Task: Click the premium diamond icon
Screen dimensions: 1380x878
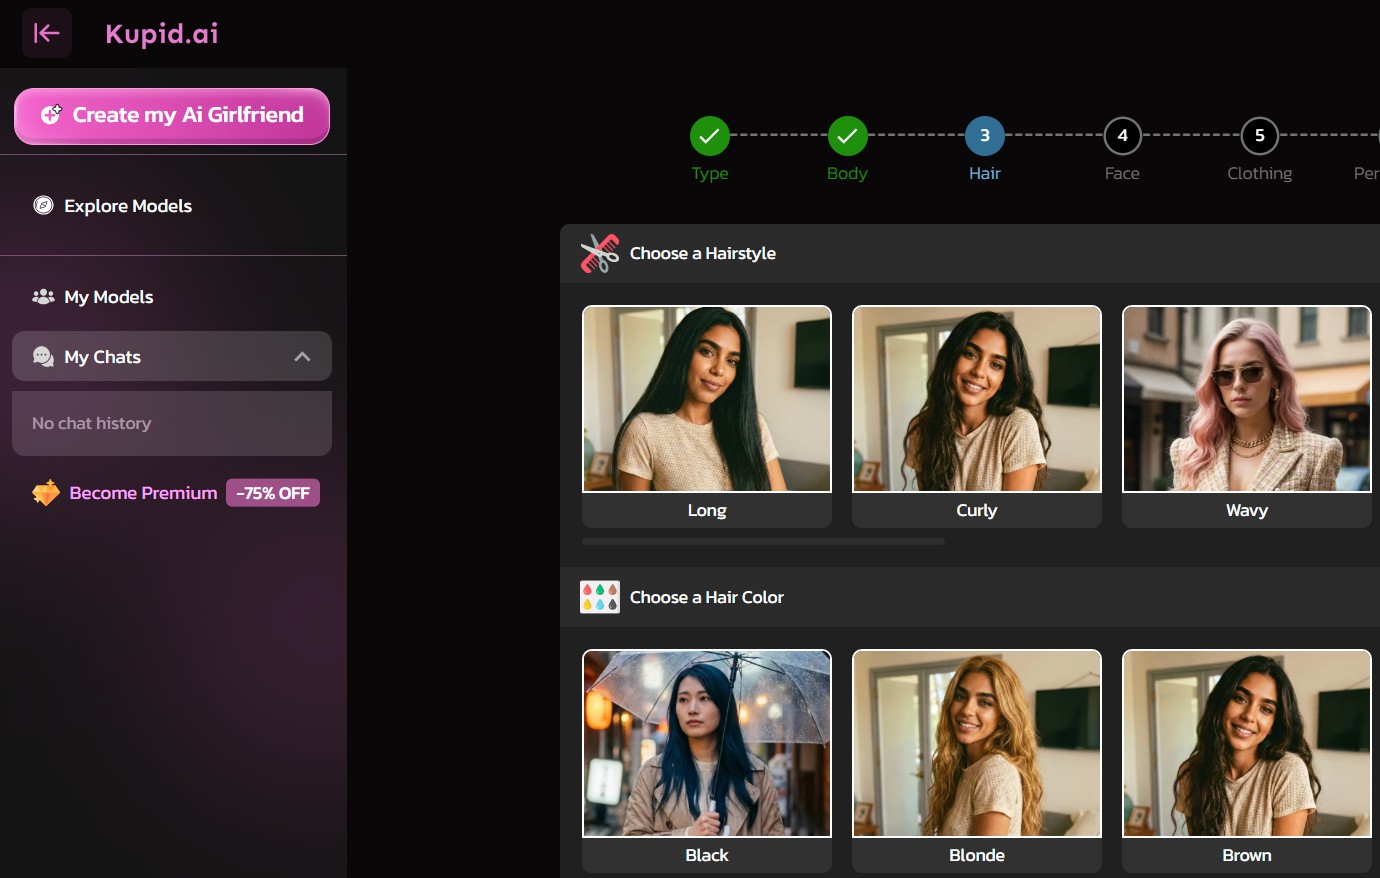Action: pyautogui.click(x=45, y=492)
